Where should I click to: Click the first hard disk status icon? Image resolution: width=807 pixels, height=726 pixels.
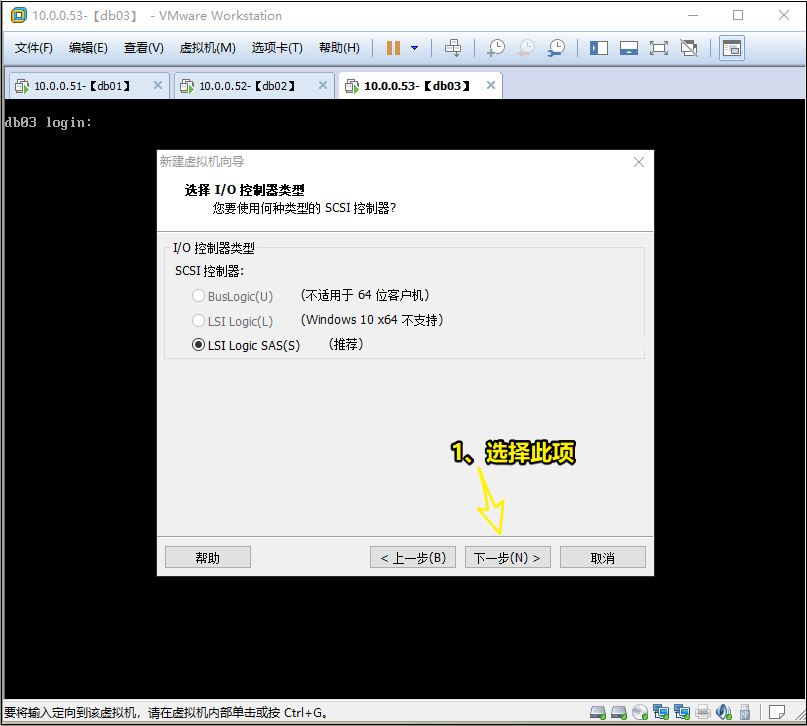[598, 713]
